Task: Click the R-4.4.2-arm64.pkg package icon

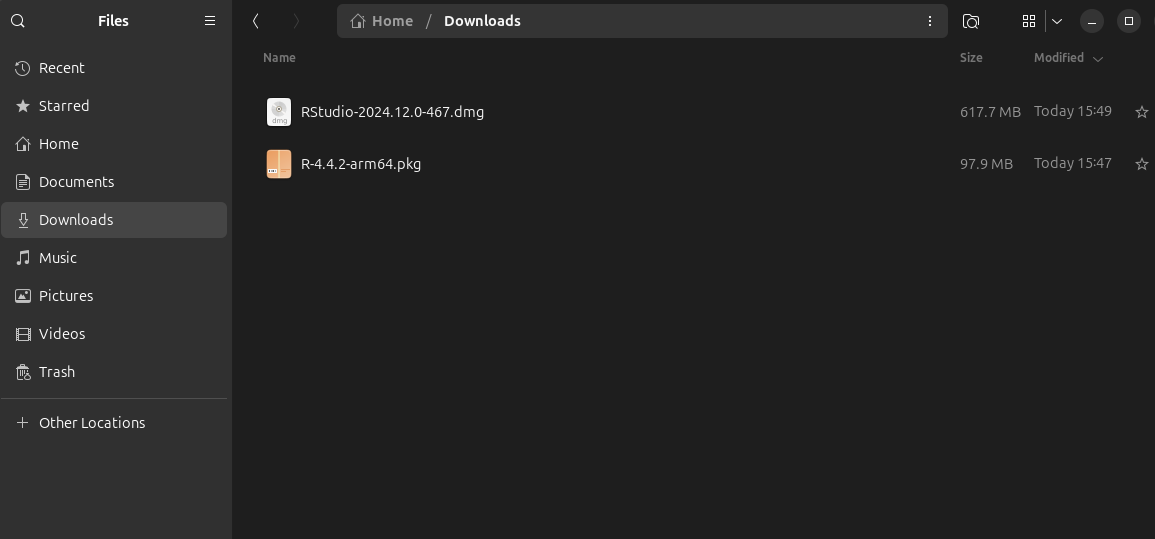Action: pos(279,164)
